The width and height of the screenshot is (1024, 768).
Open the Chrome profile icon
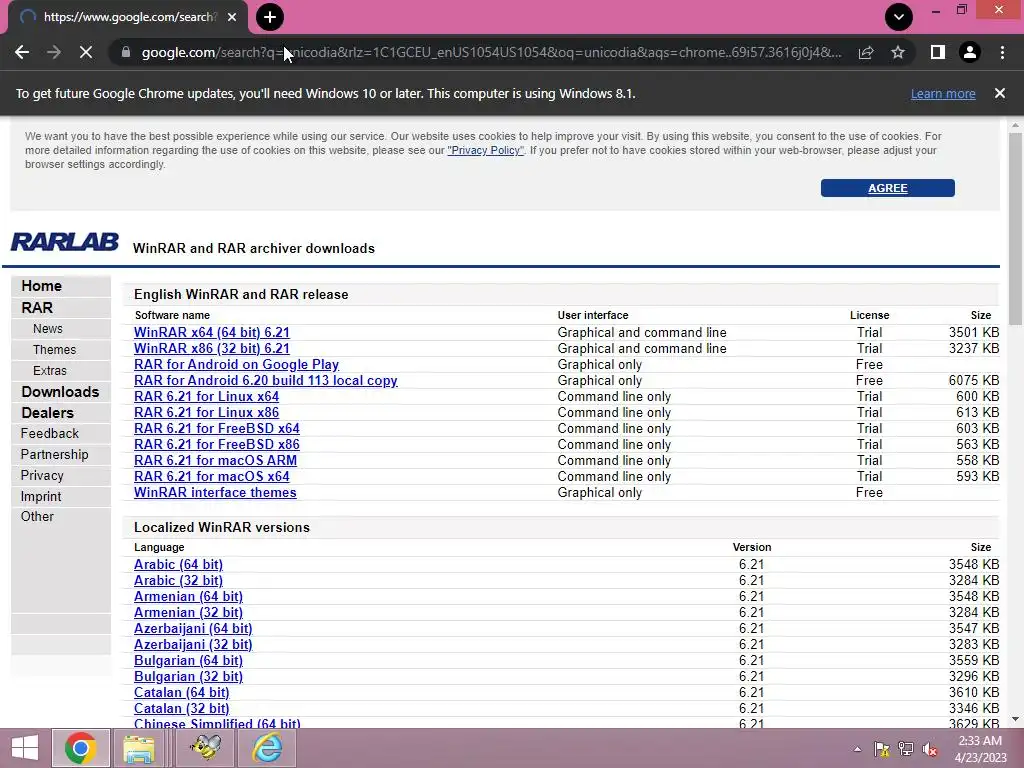pos(970,52)
